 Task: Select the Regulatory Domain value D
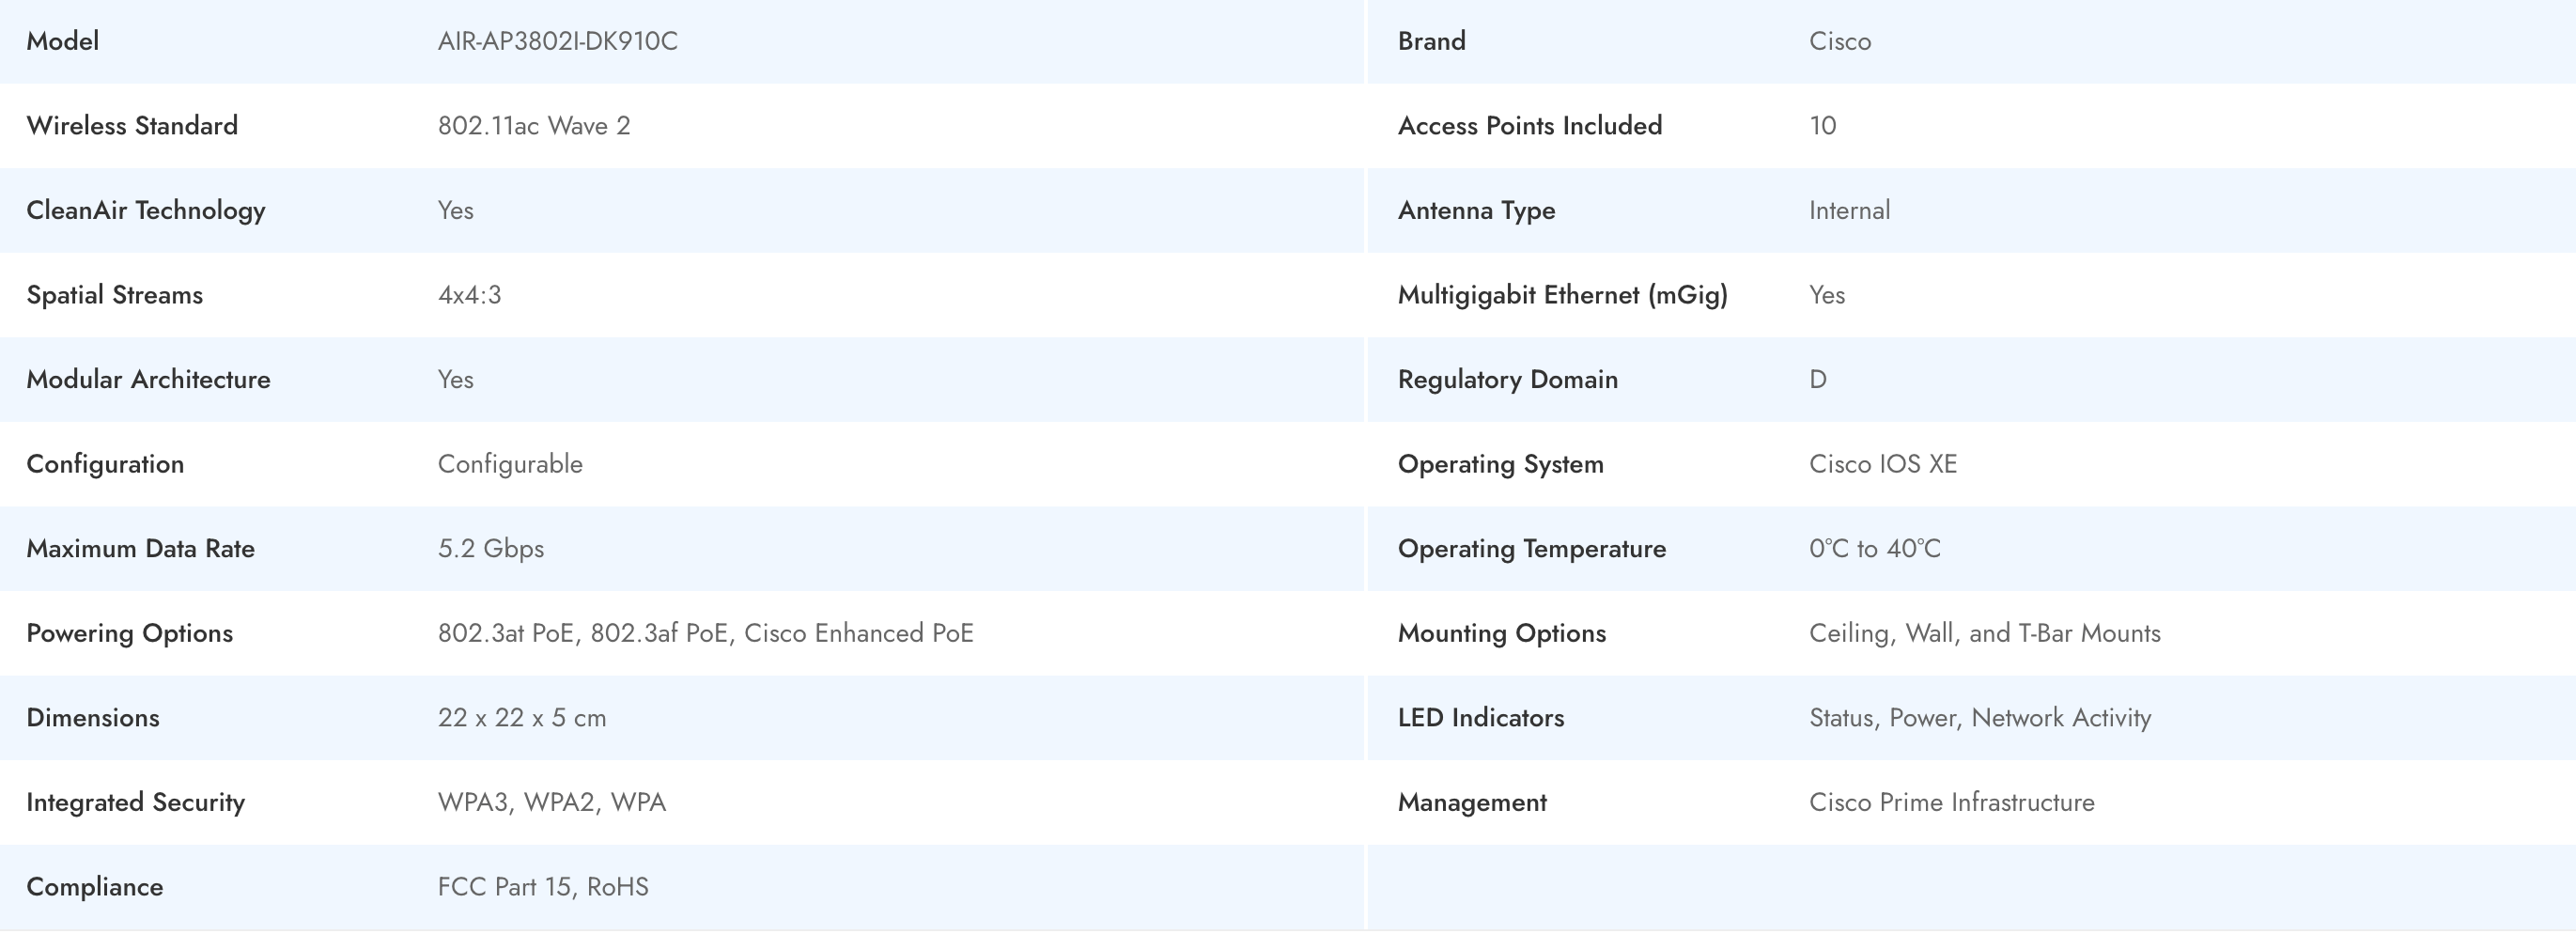coord(1817,379)
